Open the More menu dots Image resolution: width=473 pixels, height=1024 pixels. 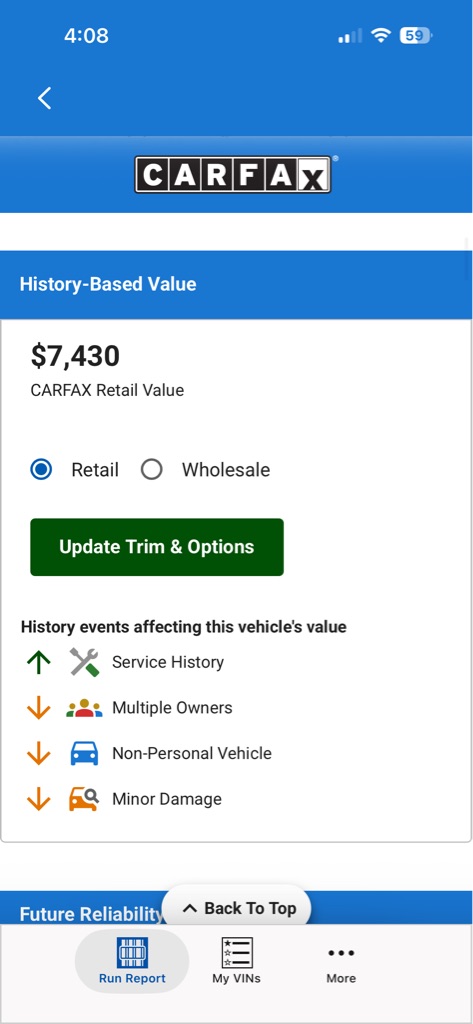(341, 961)
